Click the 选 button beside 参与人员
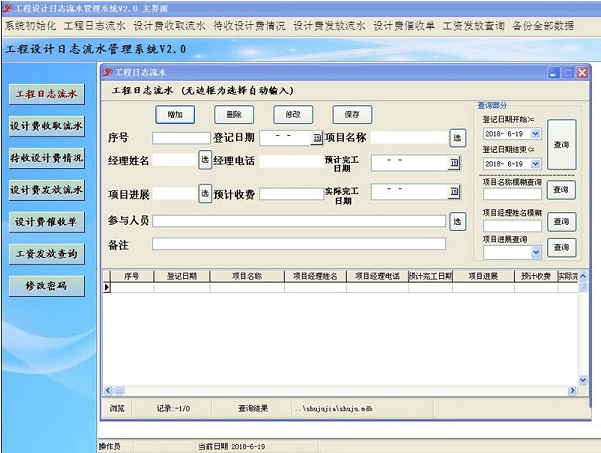The width and height of the screenshot is (601, 453). click(x=458, y=222)
